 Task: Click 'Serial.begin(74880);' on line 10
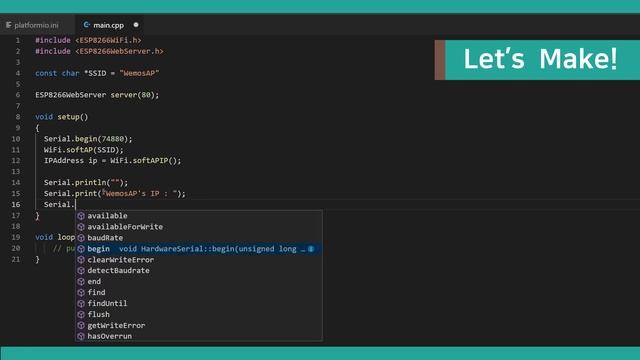pos(88,139)
